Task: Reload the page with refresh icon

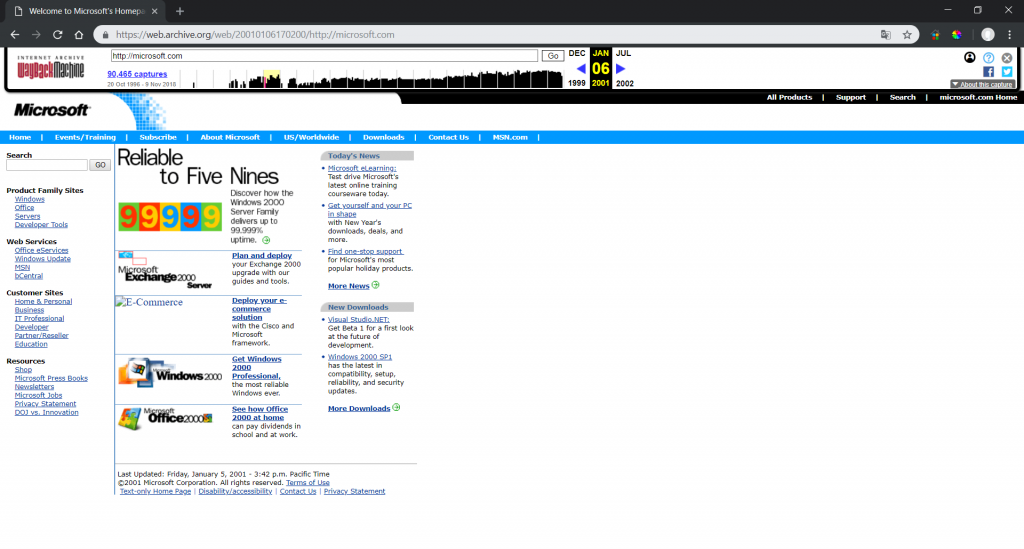Action: (x=57, y=35)
